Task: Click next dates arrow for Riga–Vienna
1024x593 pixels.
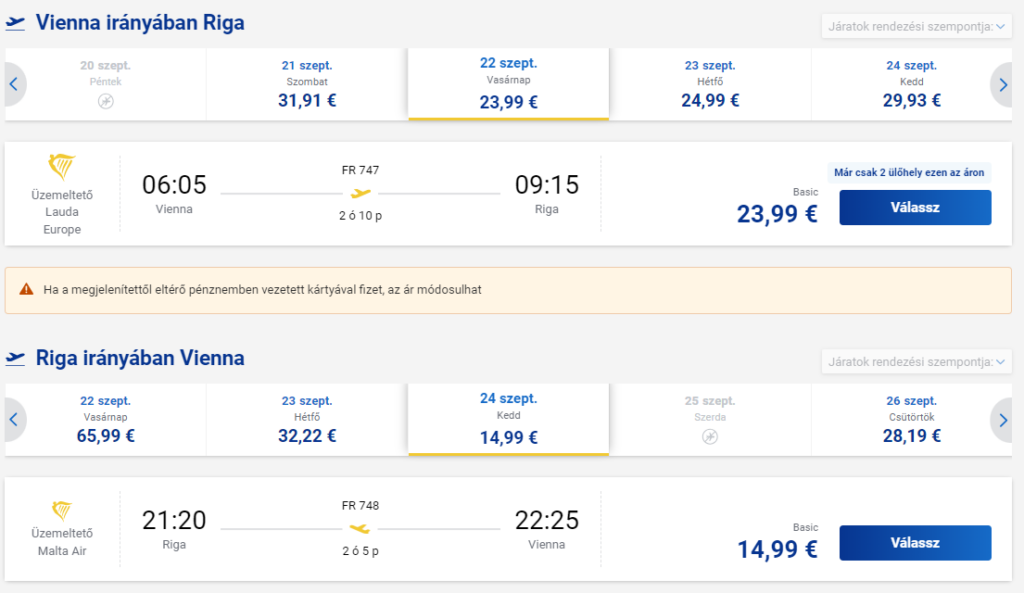Action: 1003,419
